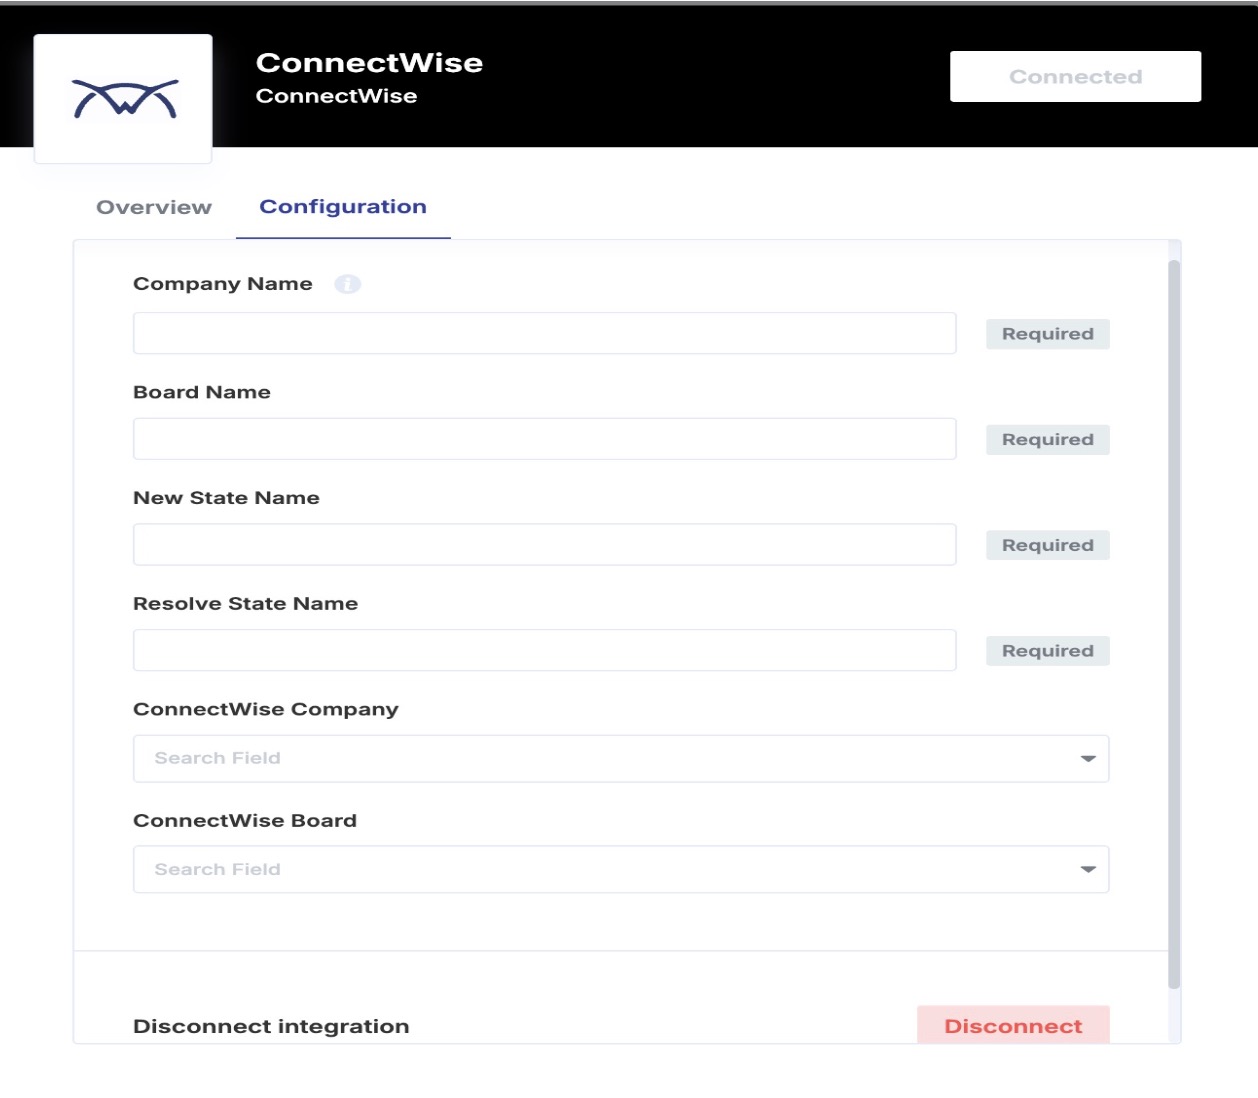Click the Connected status button
Image resolution: width=1258 pixels, height=1098 pixels.
tap(1075, 76)
